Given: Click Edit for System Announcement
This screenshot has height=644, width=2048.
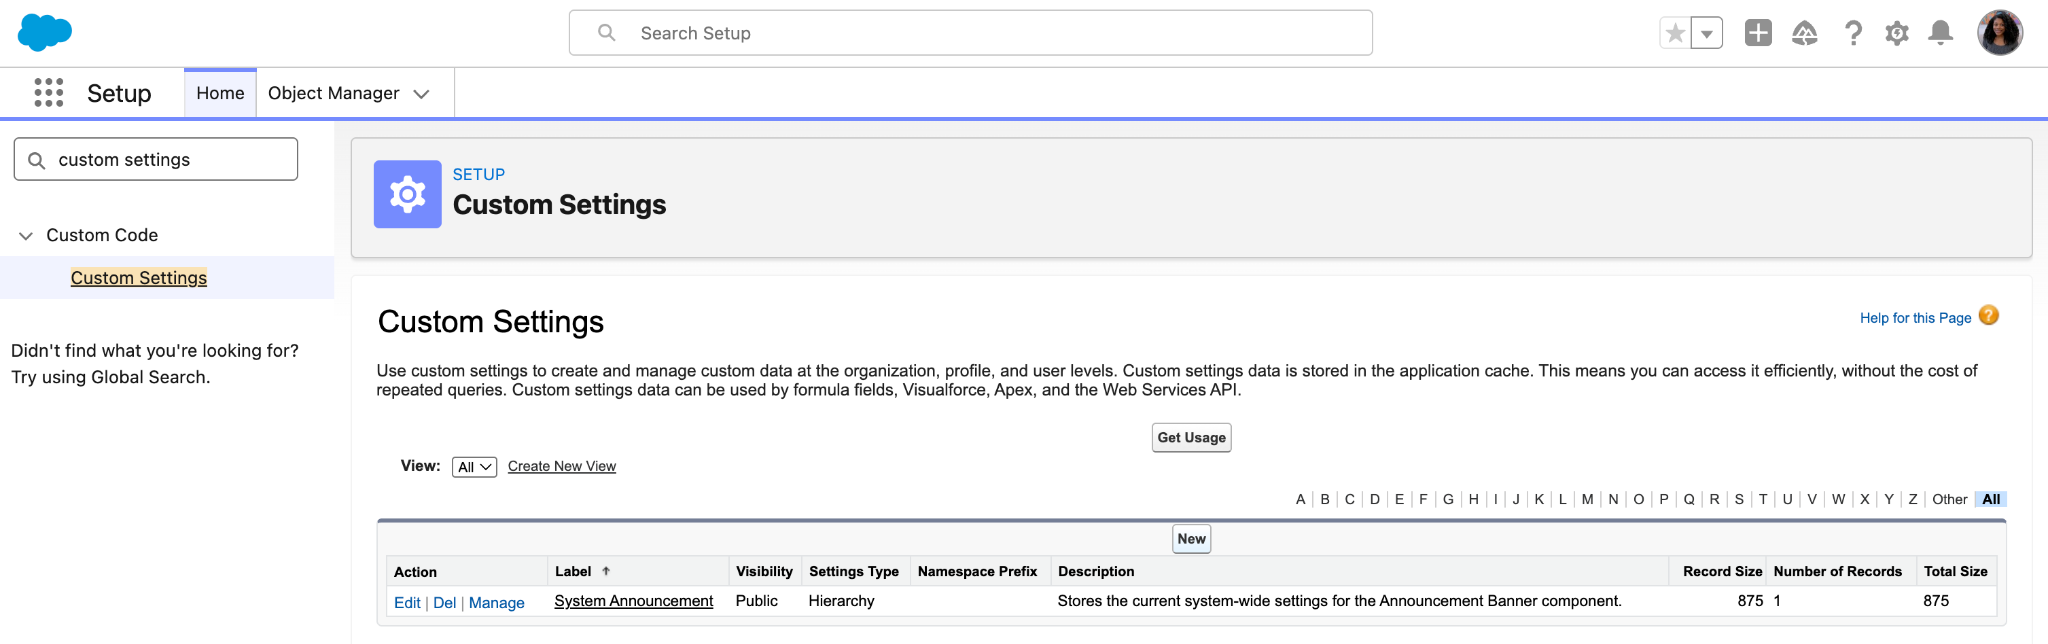Looking at the screenshot, I should (407, 602).
